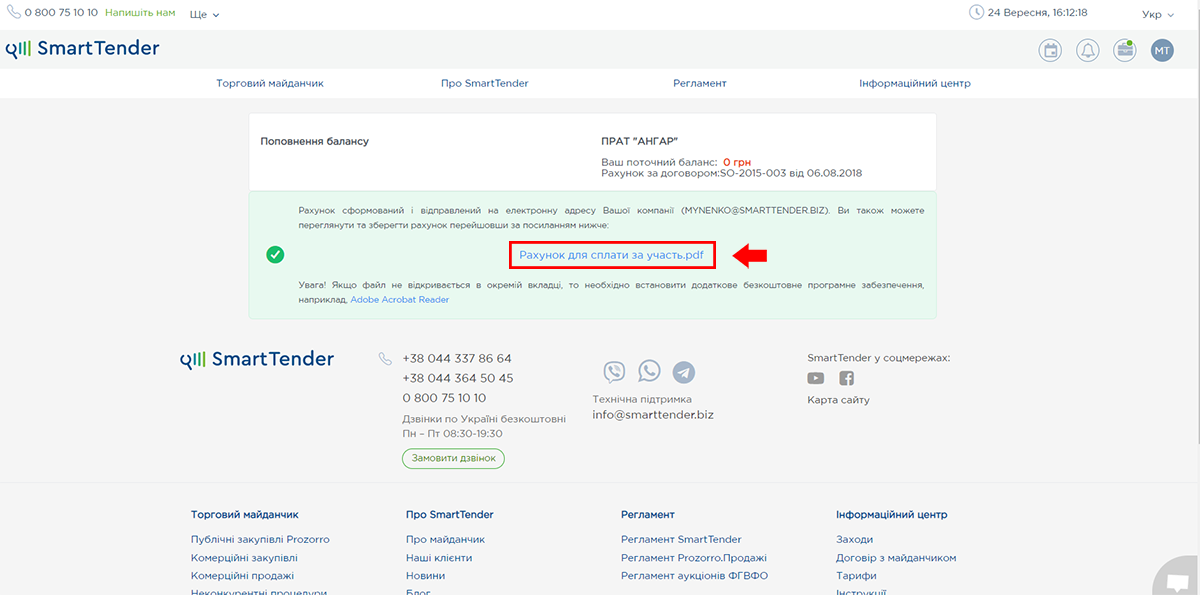Viewport: 1200px width, 595px height.
Task: Expand the Ще dropdown in top bar
Action: point(204,14)
